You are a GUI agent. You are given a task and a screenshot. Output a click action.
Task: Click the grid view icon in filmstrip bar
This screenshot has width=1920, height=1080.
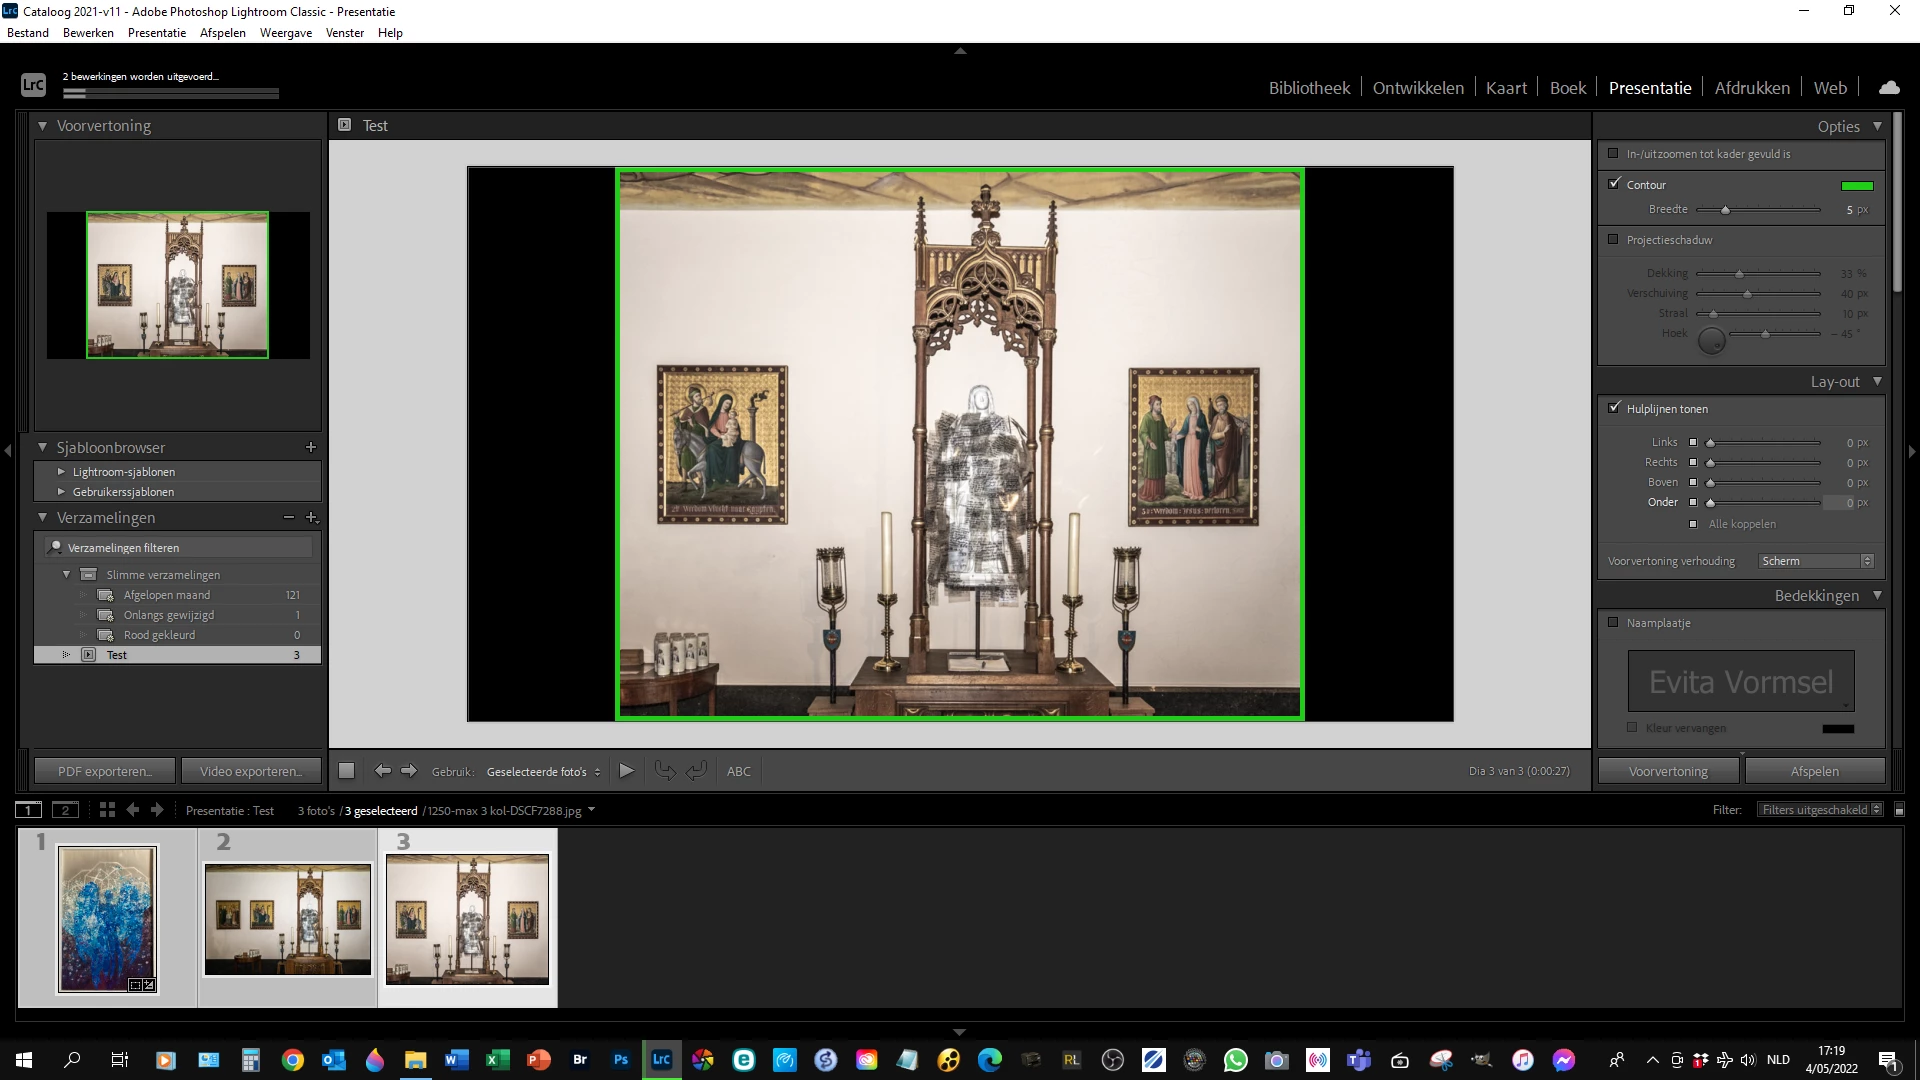[x=107, y=810]
